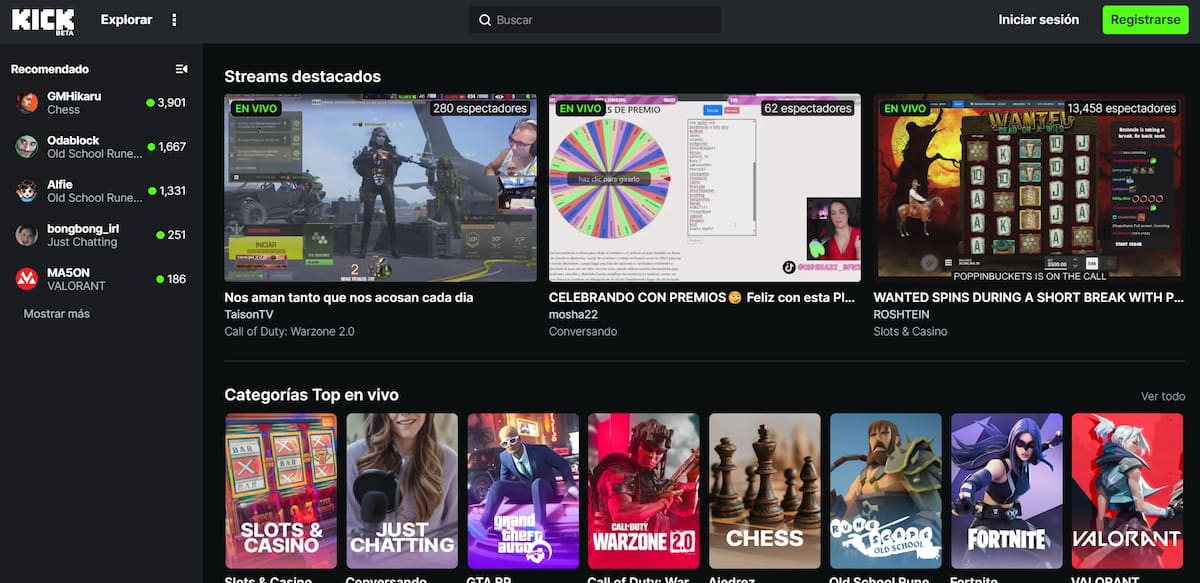The image size is (1200, 583).
Task: Open Alfie's avatar in sidebar
Action: pyautogui.click(x=27, y=190)
